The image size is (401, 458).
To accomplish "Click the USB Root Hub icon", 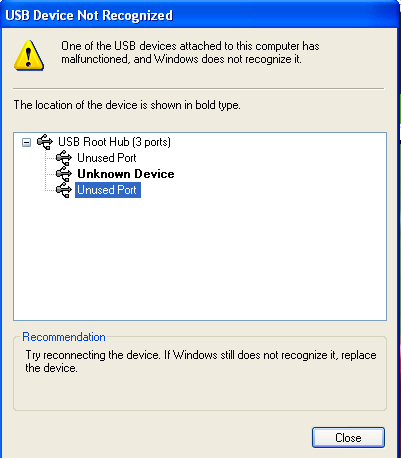I will coord(45,142).
